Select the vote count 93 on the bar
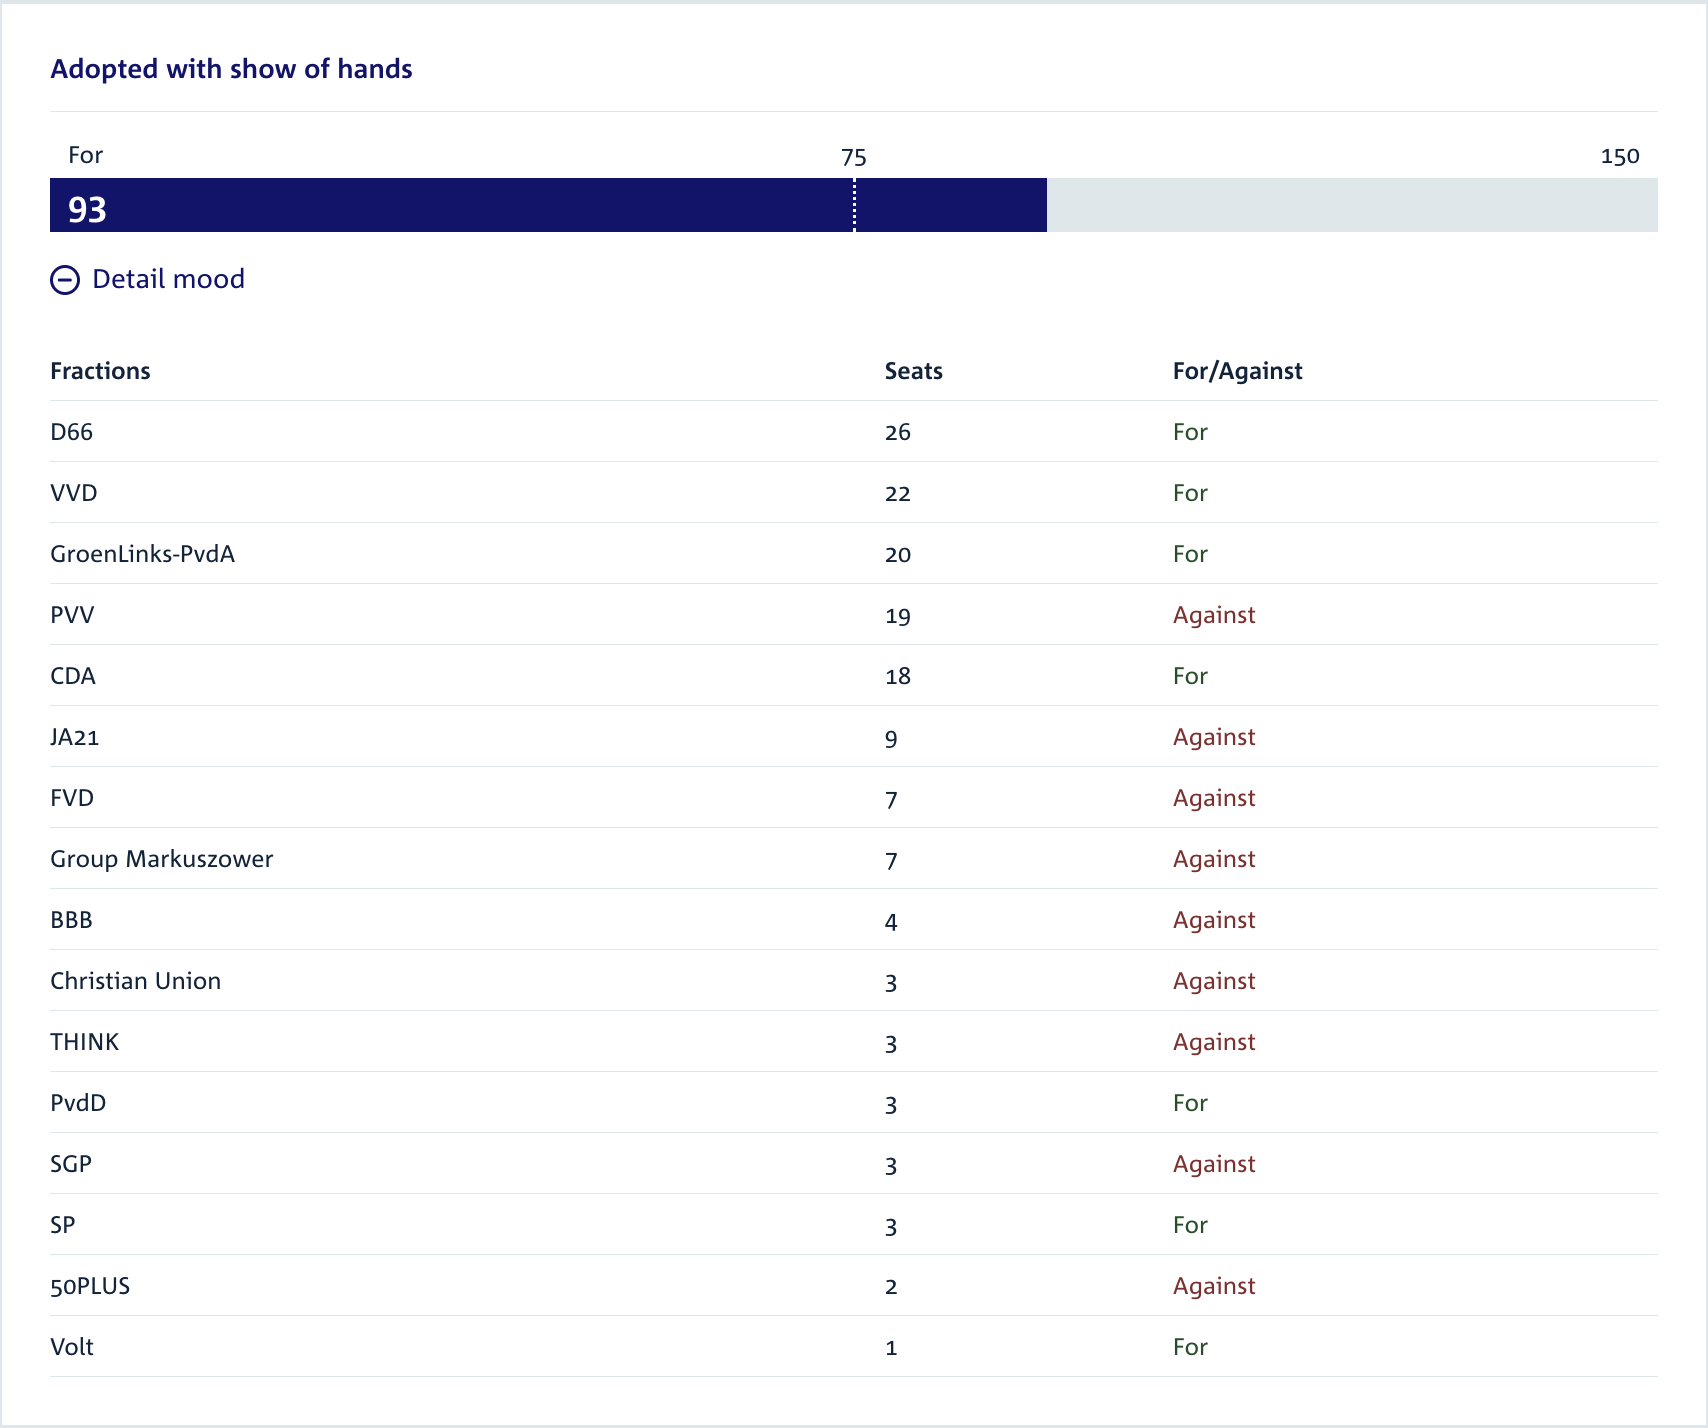This screenshot has height=1428, width=1708. pos(86,209)
